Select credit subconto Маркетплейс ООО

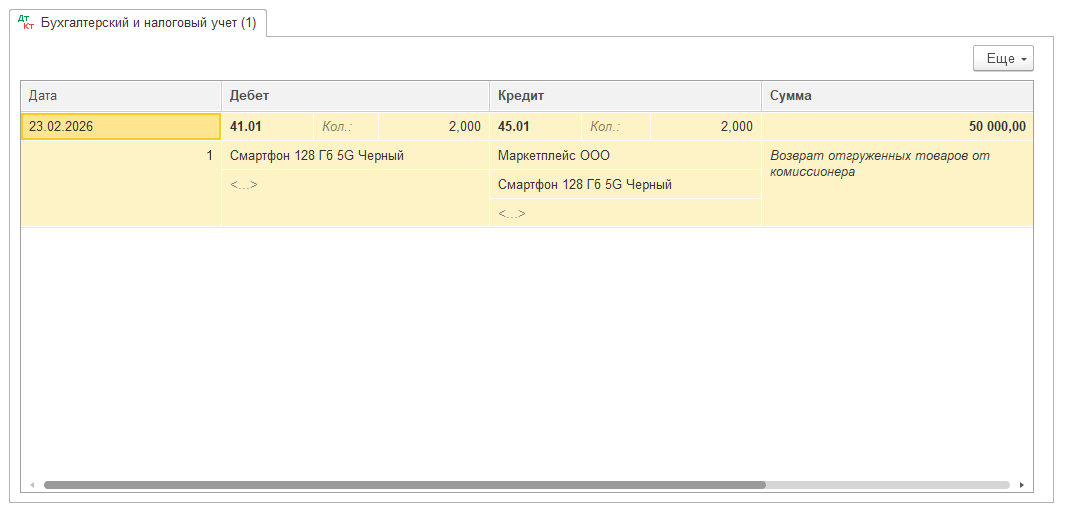click(625, 156)
